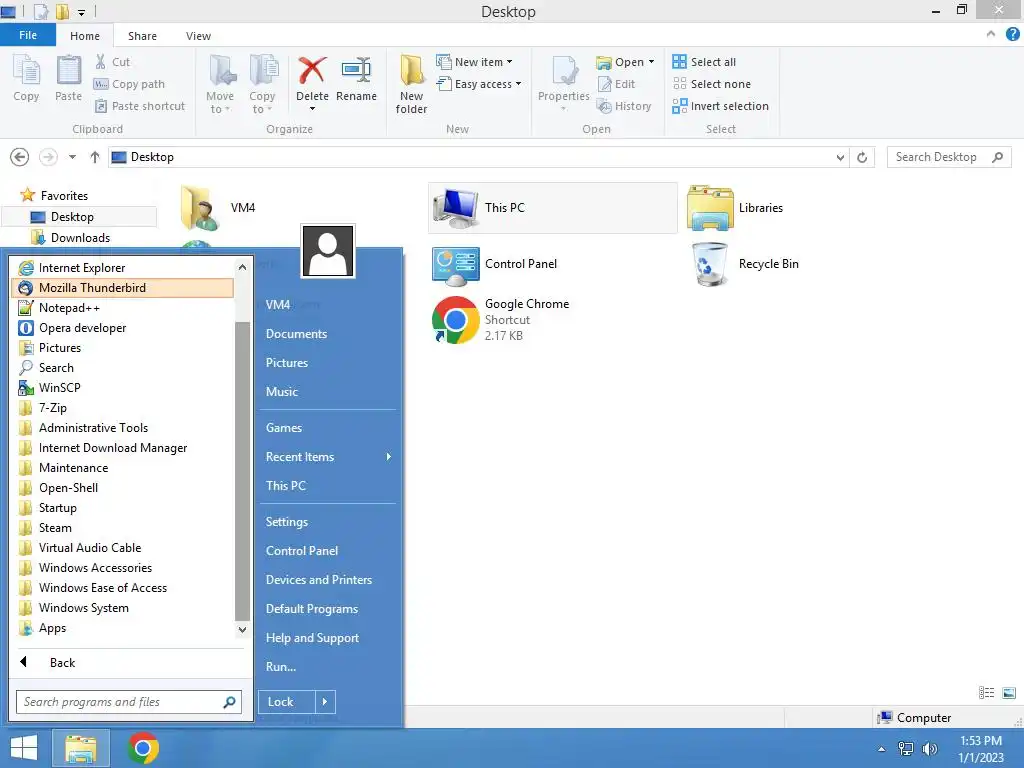The image size is (1024, 768).
Task: Open the Help question mark icon
Action: [x=1012, y=34]
